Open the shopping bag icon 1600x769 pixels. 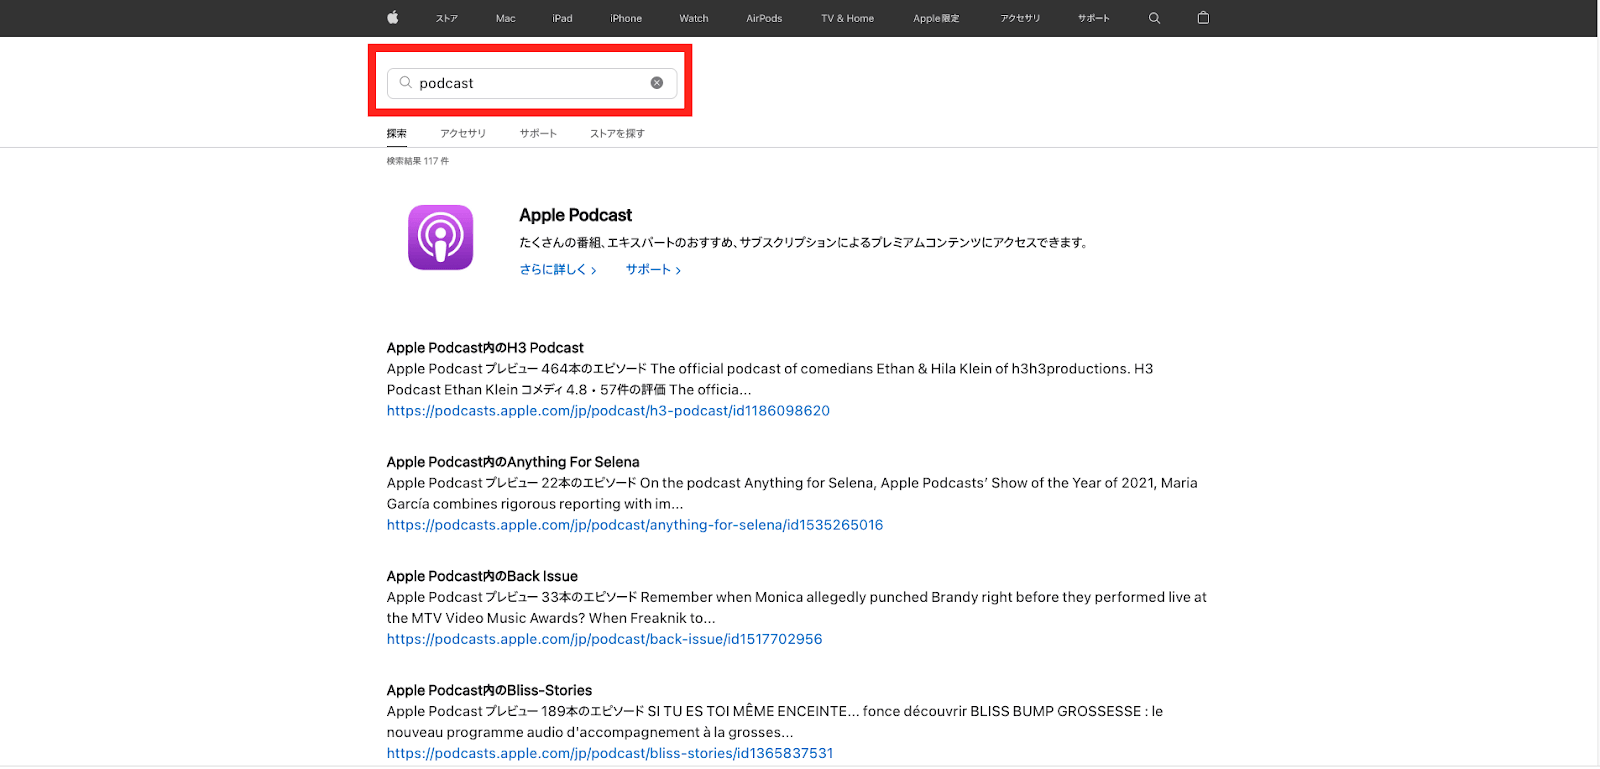point(1203,18)
